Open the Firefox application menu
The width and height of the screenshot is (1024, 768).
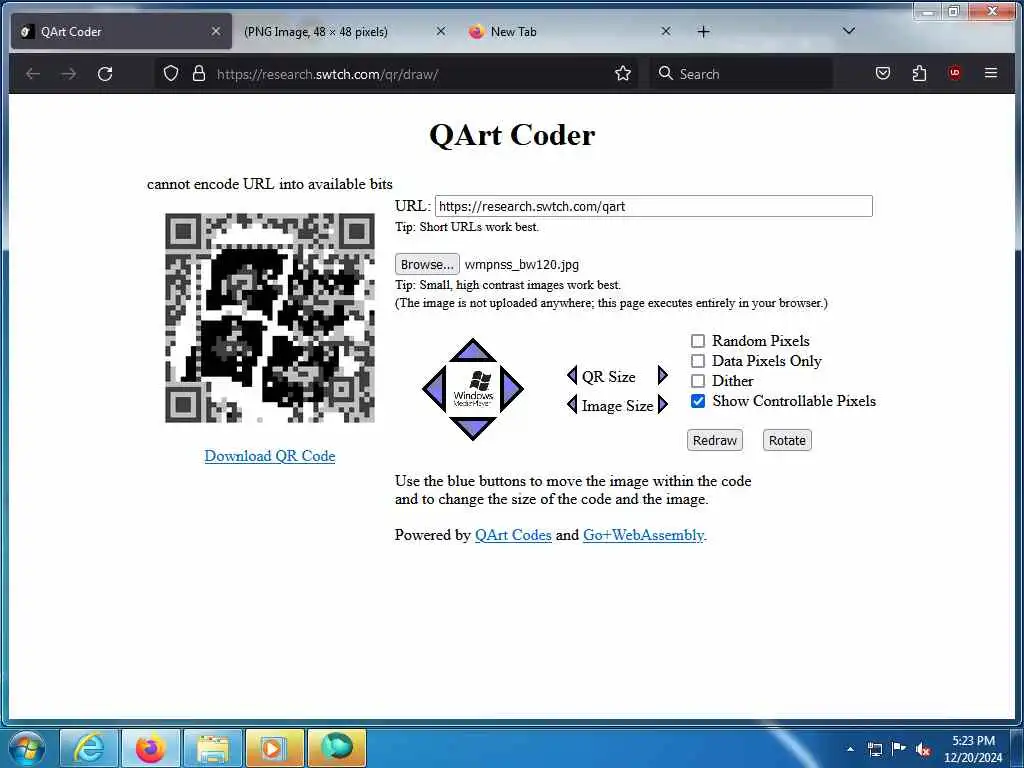(x=991, y=73)
